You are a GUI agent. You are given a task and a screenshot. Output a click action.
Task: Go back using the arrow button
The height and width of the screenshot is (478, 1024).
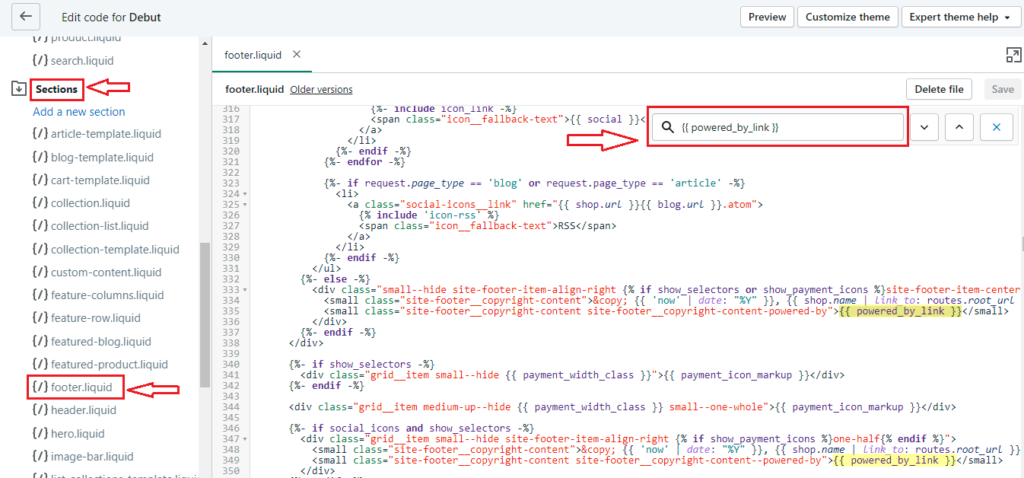click(25, 16)
